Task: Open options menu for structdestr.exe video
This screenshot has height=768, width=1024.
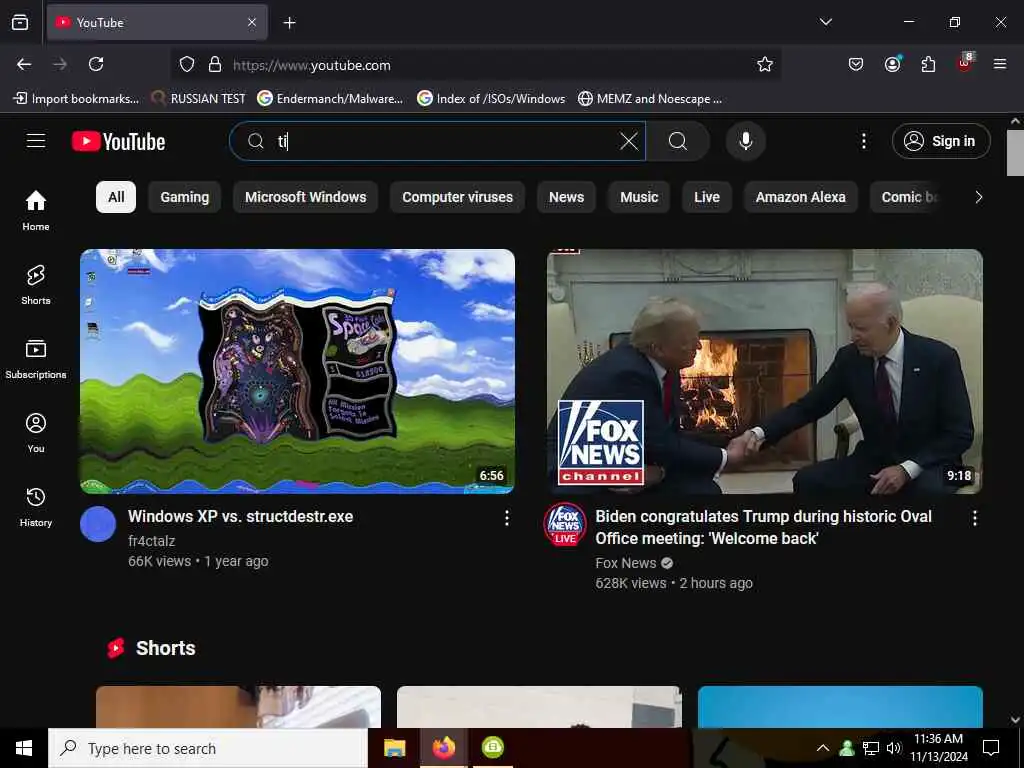Action: tap(507, 519)
